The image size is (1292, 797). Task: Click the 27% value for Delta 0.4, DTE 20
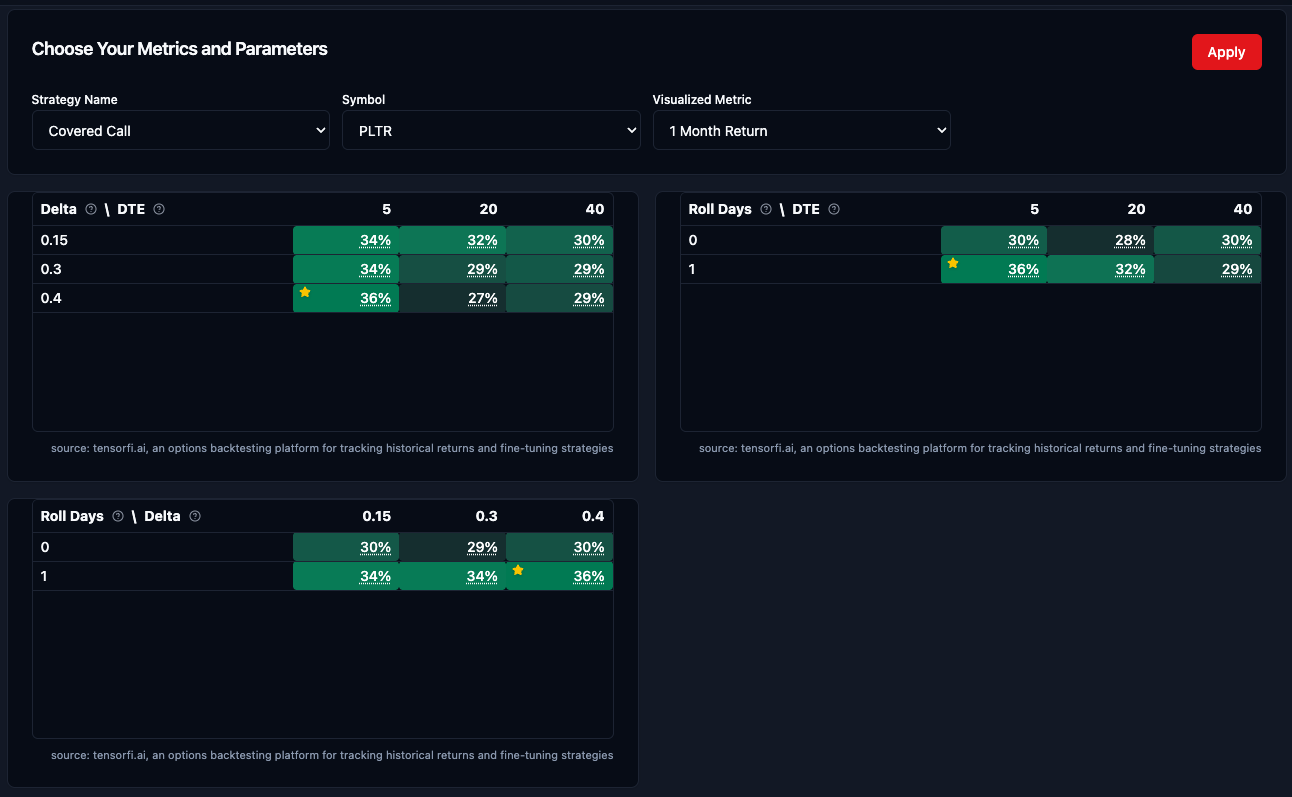point(482,298)
